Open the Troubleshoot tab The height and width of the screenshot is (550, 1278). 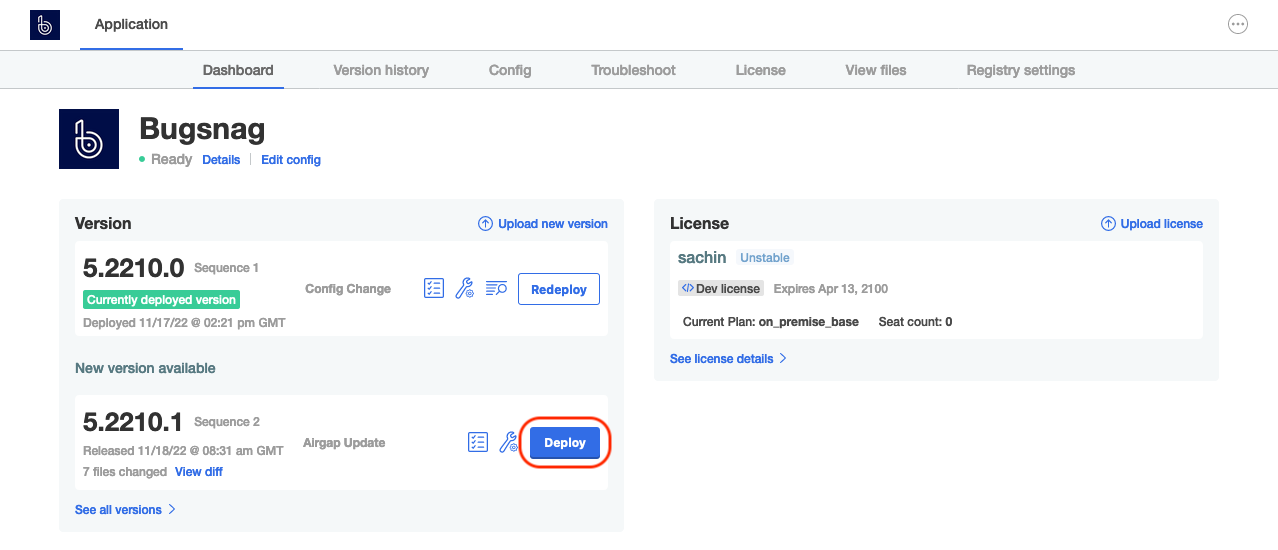click(x=633, y=70)
